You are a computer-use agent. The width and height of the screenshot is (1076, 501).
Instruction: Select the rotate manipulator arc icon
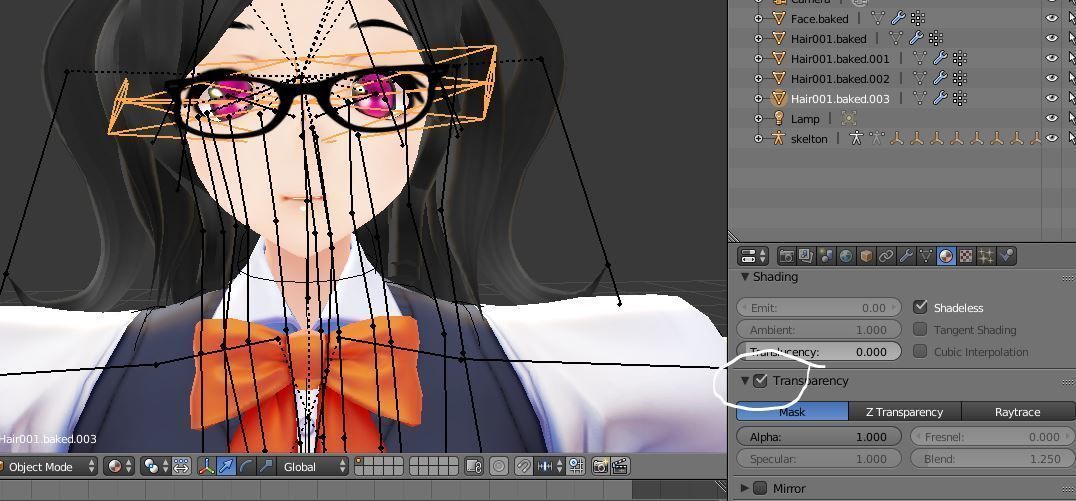(246, 467)
